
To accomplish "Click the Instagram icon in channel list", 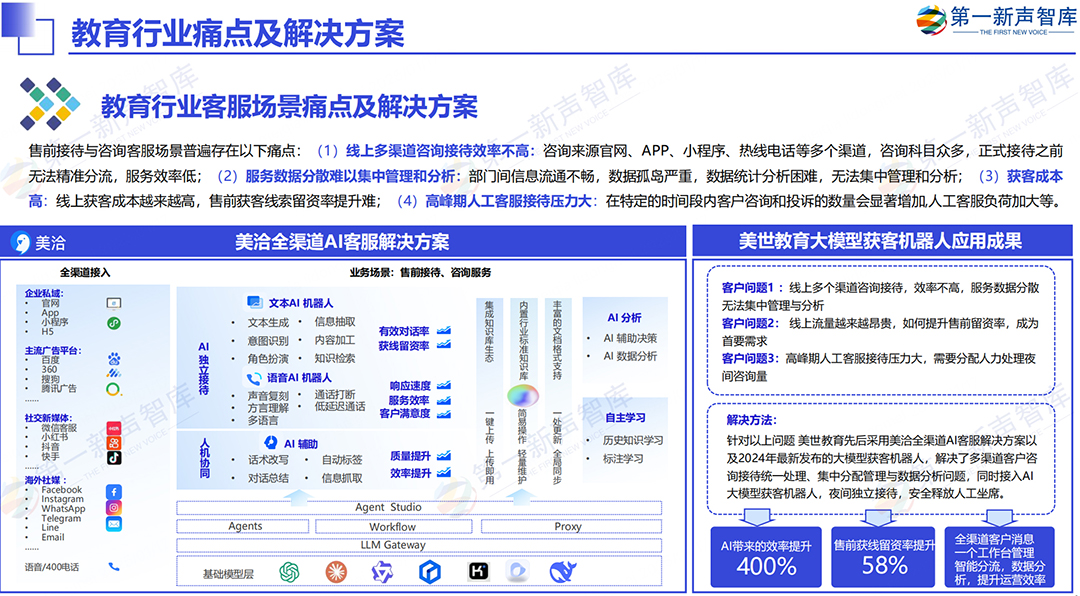I will [x=114, y=508].
